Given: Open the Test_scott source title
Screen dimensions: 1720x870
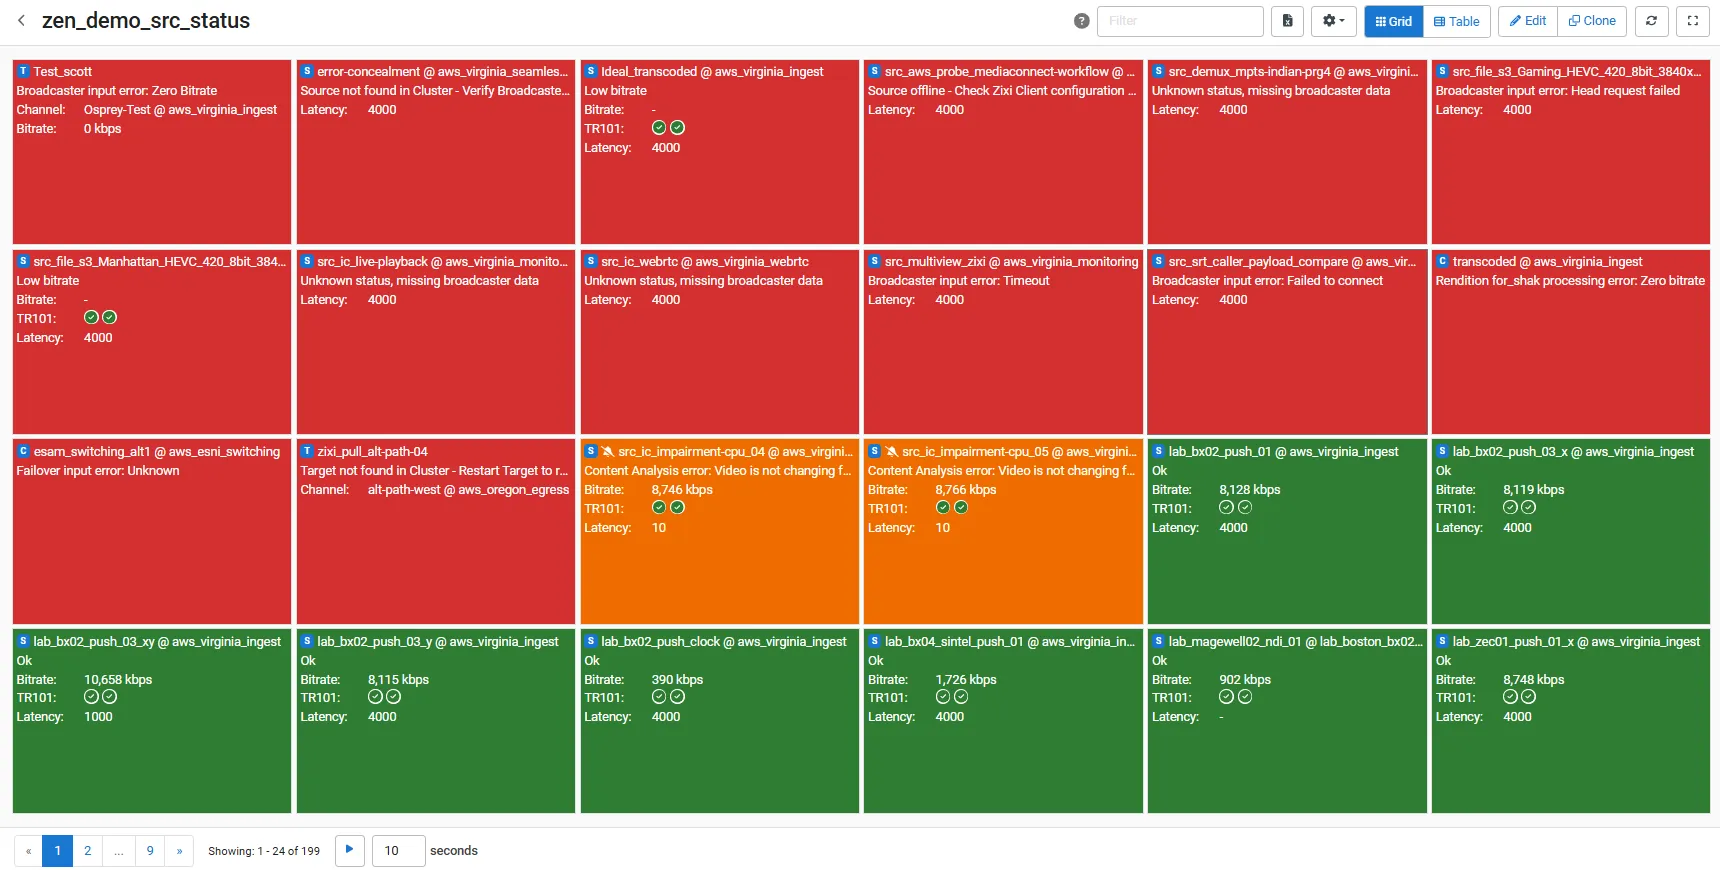Looking at the screenshot, I should pyautogui.click(x=63, y=71).
